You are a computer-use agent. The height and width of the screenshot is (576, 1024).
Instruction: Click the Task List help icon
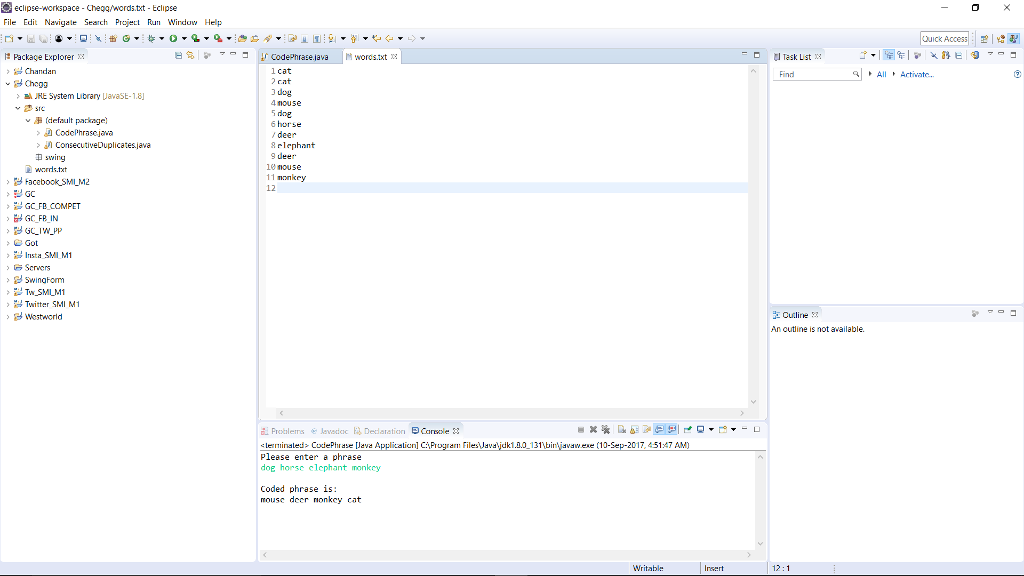pos(1017,74)
